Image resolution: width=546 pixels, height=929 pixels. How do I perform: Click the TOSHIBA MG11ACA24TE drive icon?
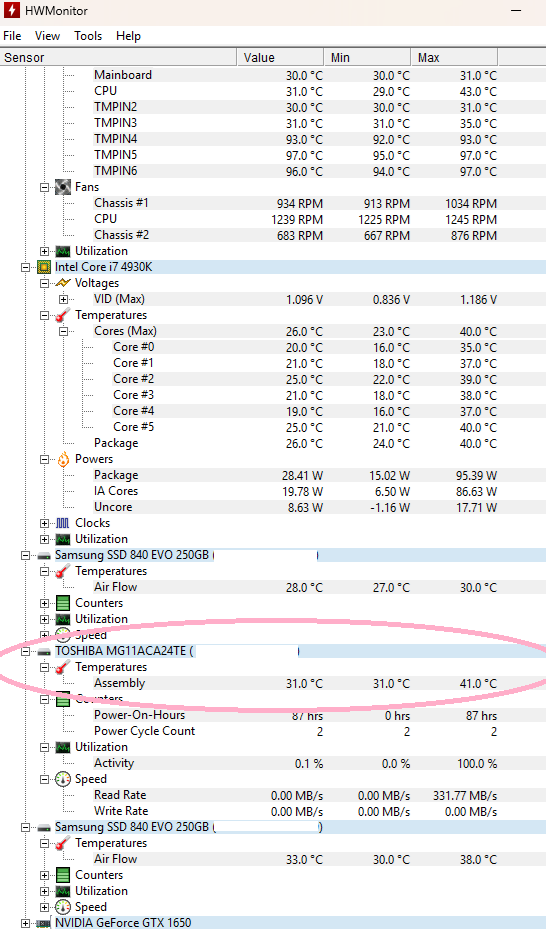pos(44,652)
